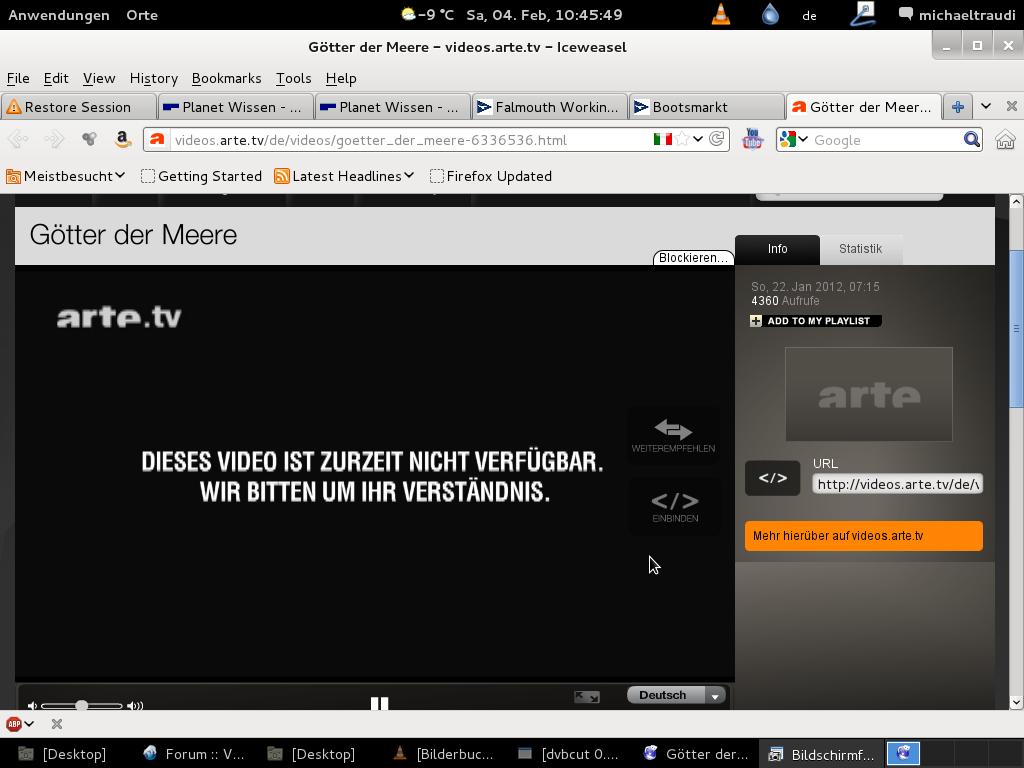Click the Adblock Plus ABP icon
Screen dimensions: 1024x768
coord(14,724)
